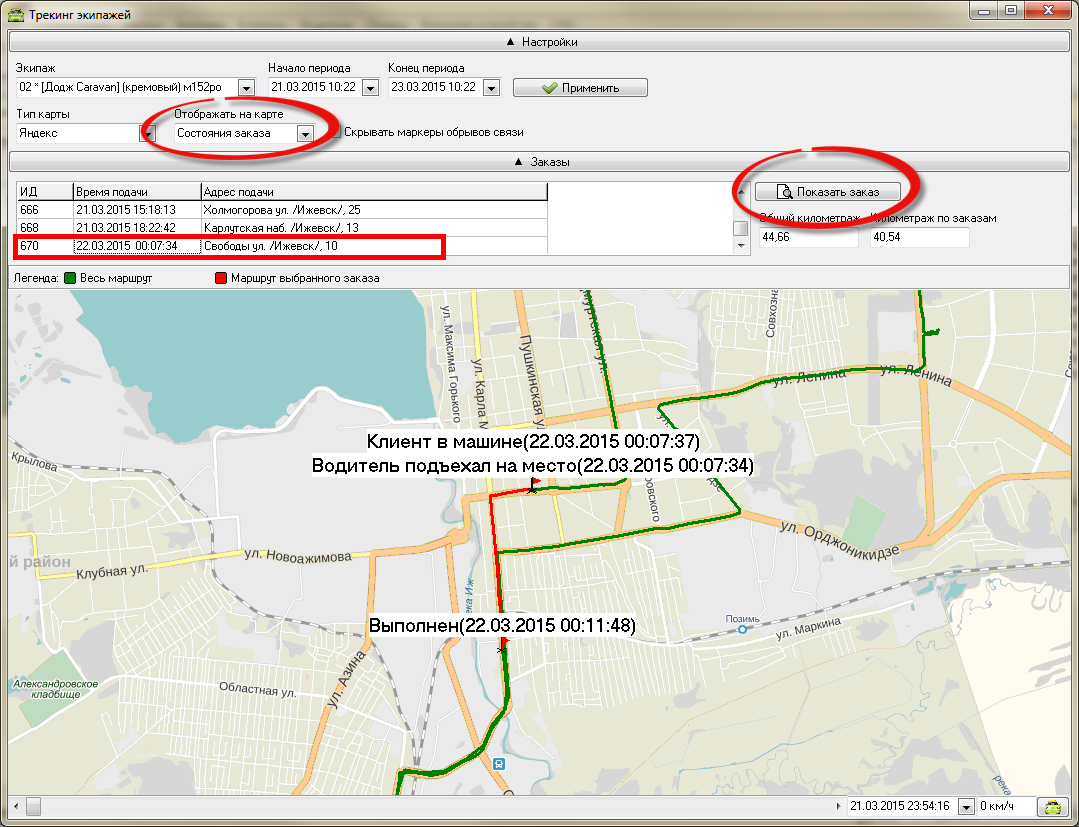This screenshot has width=1079, height=827.
Task: Click the Позимь railway station icon
Action: 742,630
